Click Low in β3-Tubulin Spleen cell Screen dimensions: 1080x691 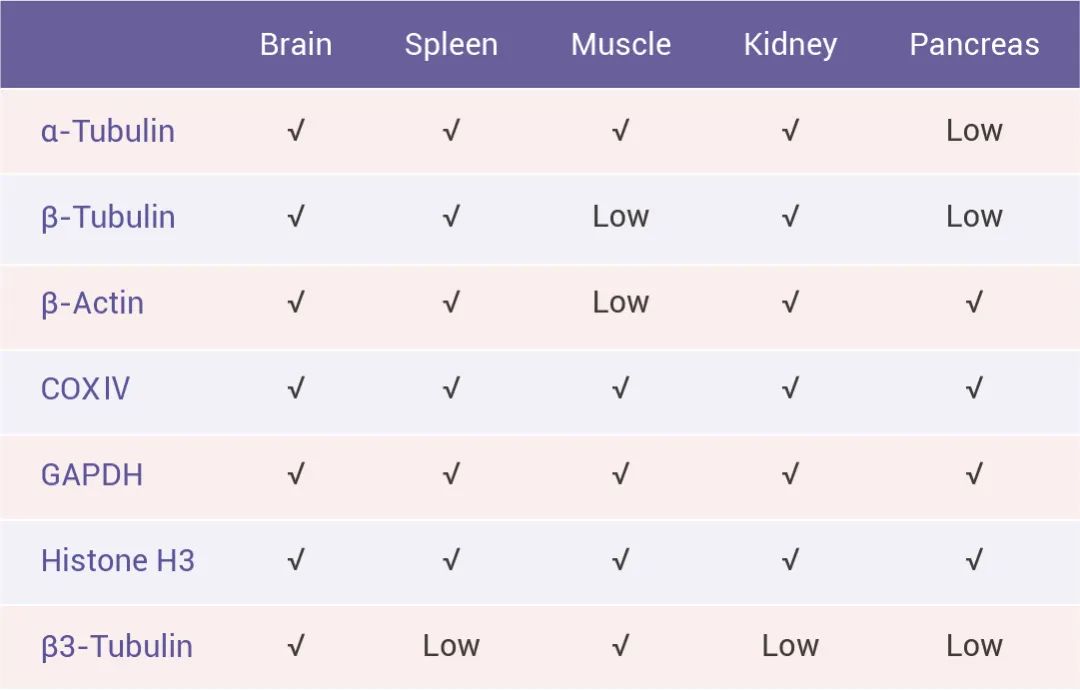click(x=451, y=647)
